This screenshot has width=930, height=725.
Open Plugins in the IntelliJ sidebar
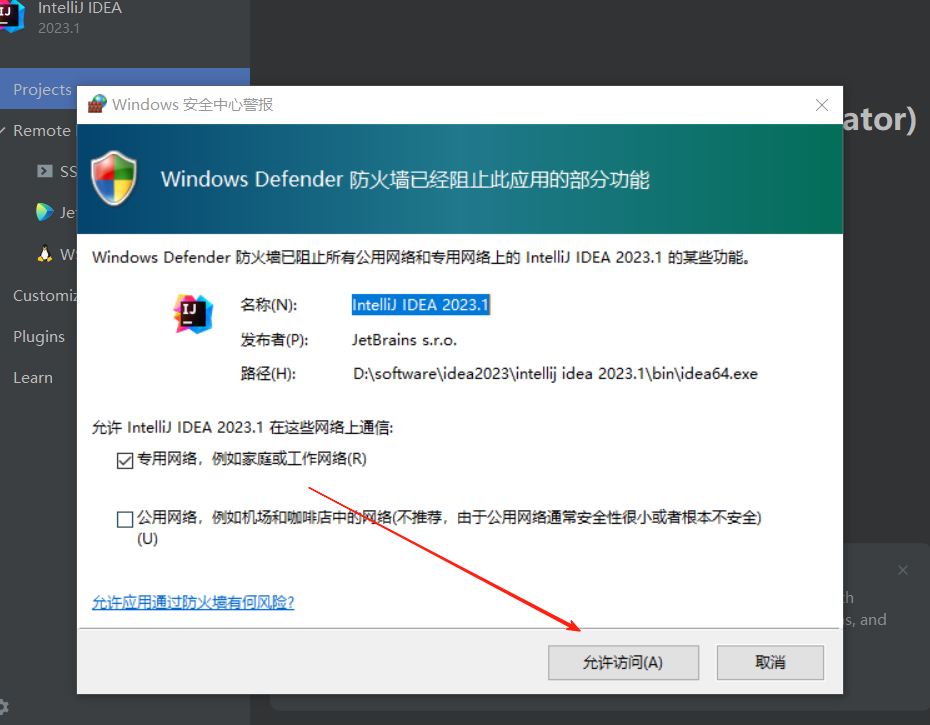[39, 336]
